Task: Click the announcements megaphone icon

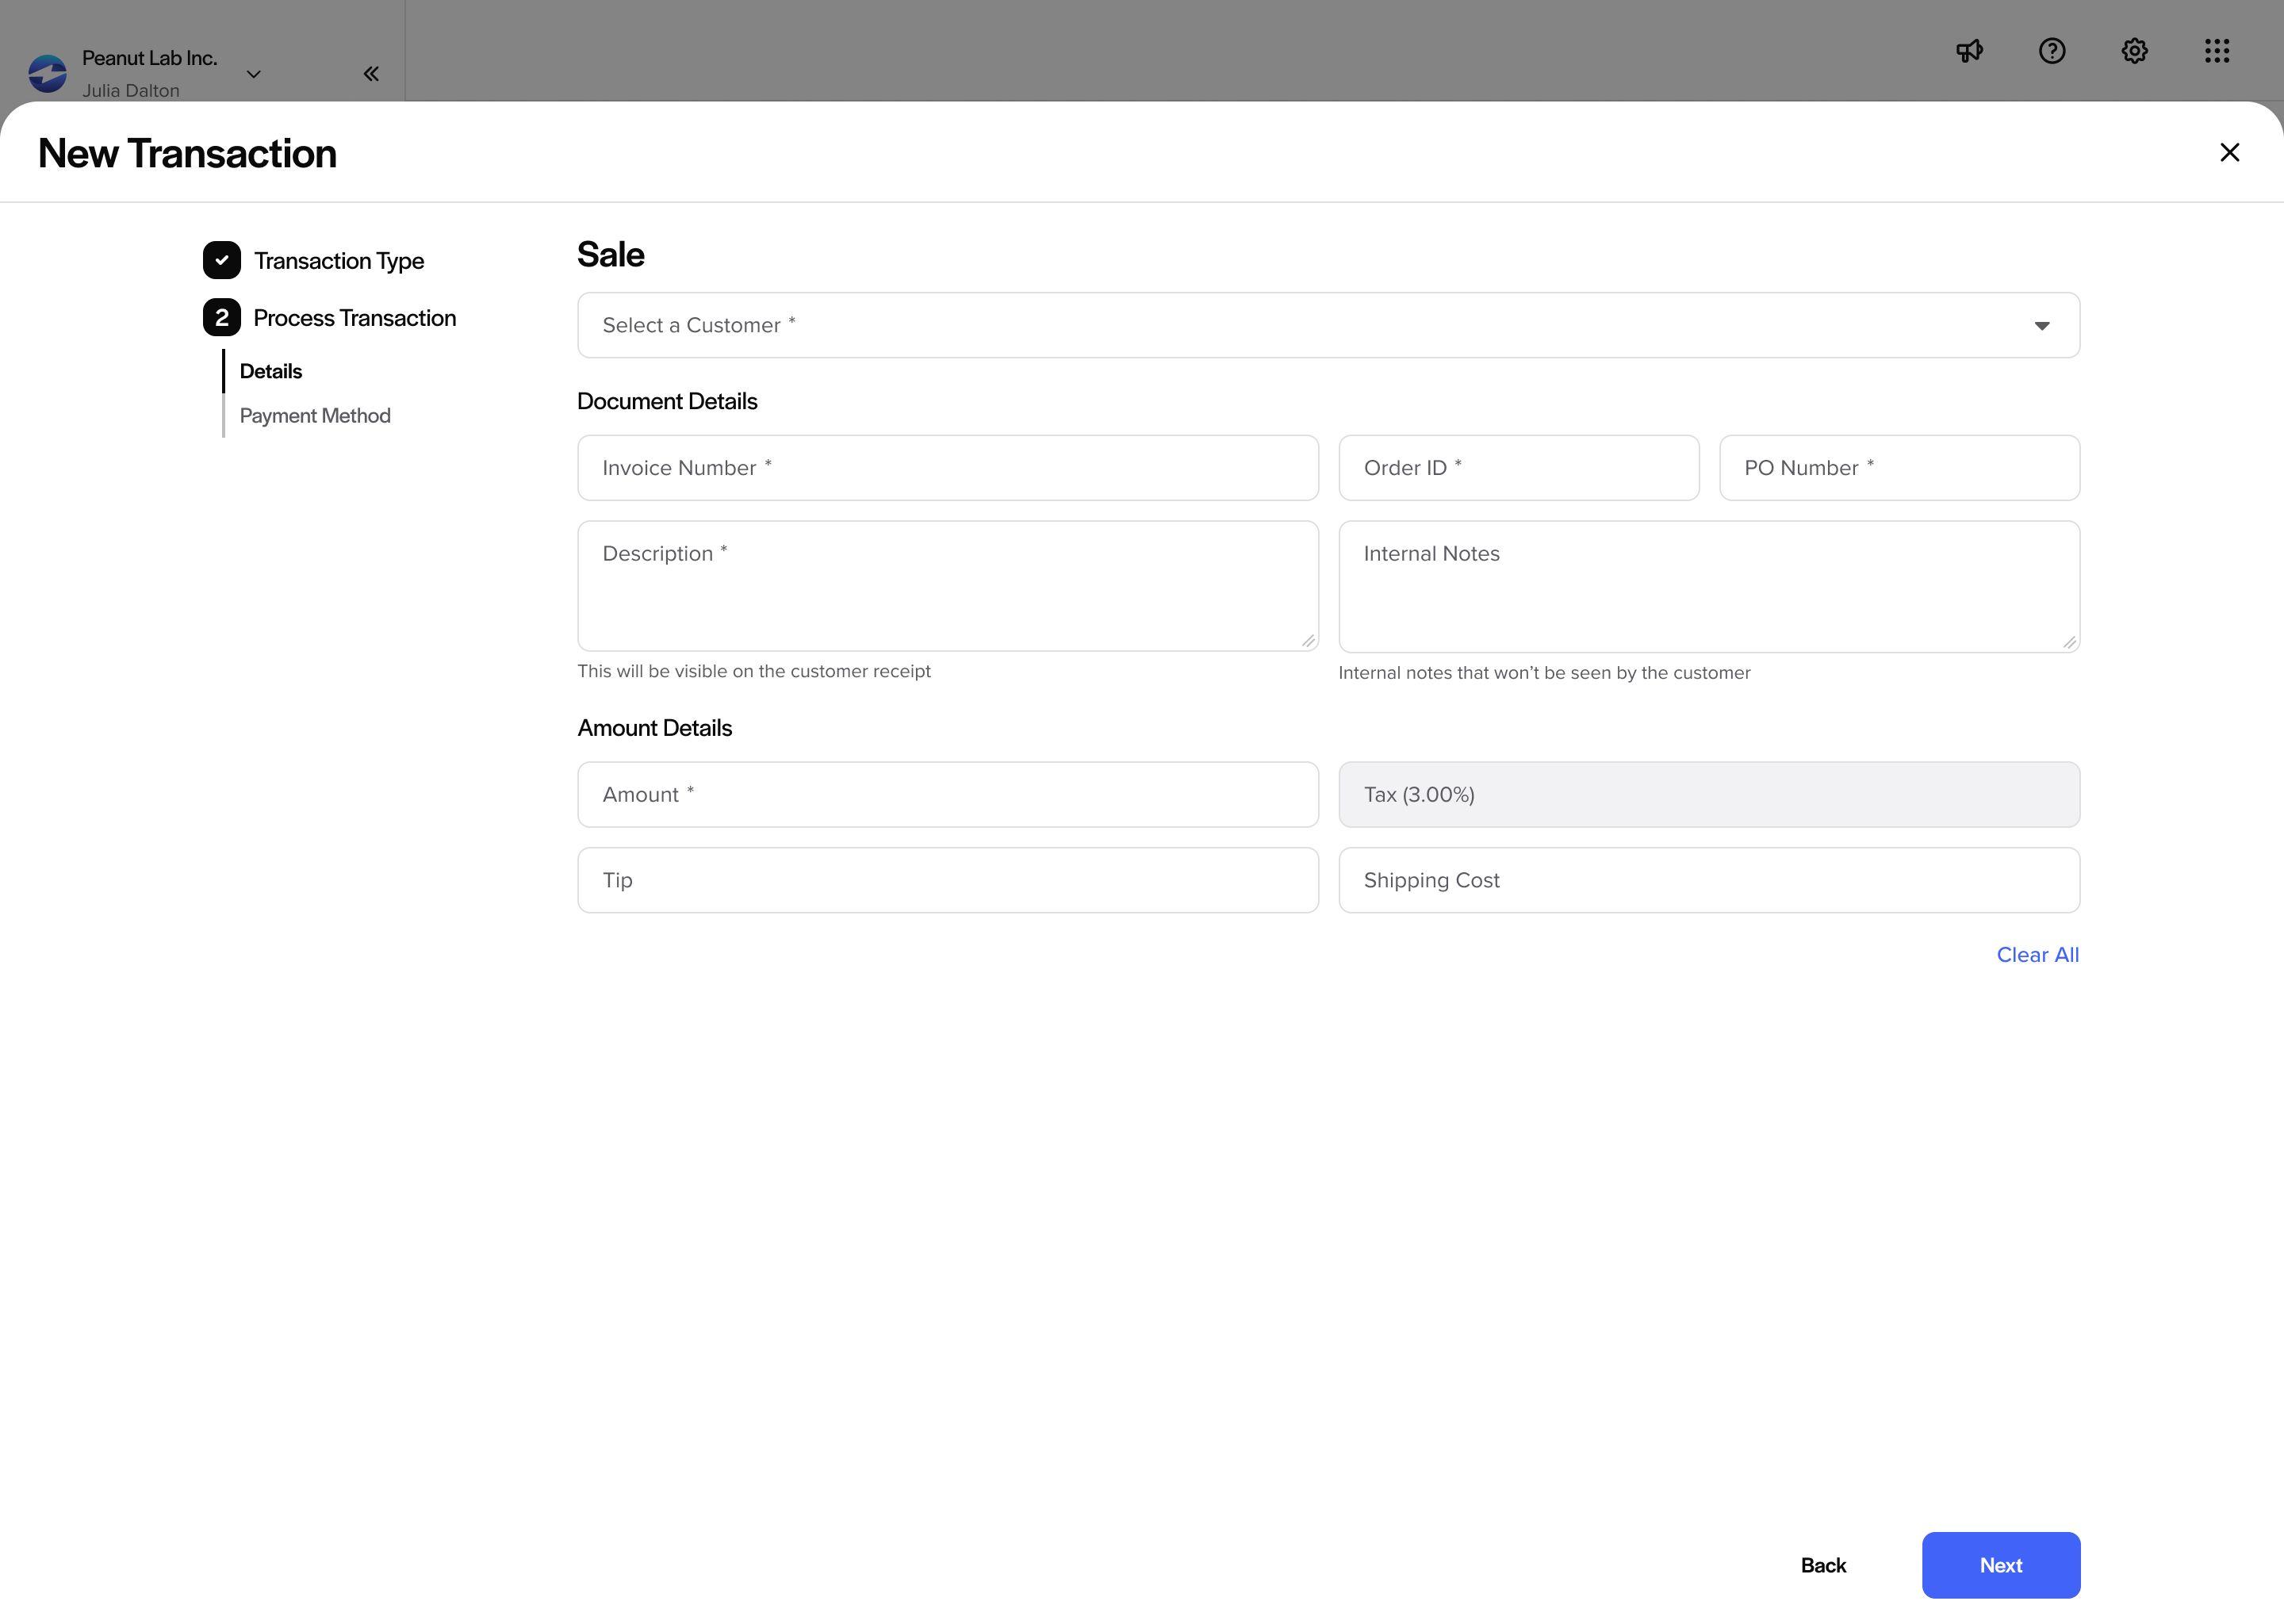Action: pos(1969,51)
